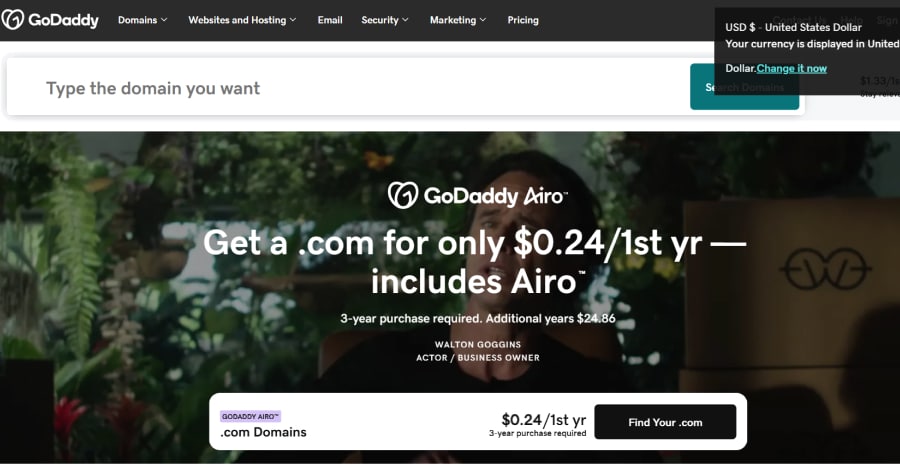Click the Find Your .com button
Image resolution: width=900 pixels, height=471 pixels.
(665, 422)
